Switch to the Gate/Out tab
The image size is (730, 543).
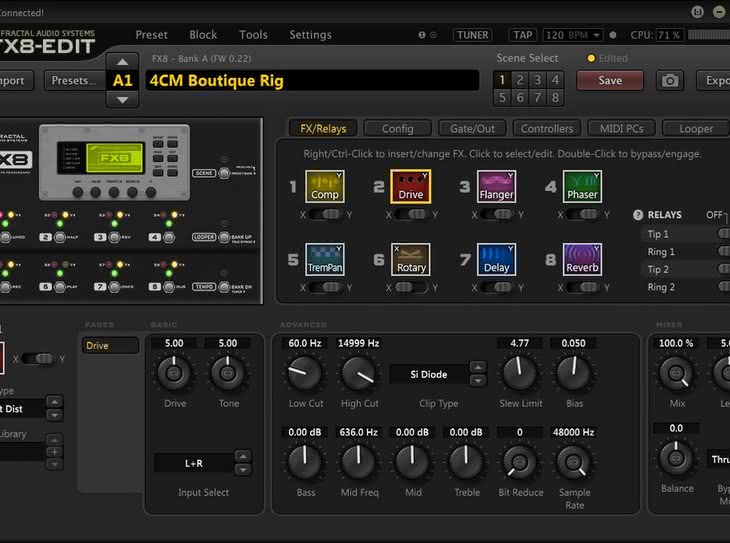[472, 129]
